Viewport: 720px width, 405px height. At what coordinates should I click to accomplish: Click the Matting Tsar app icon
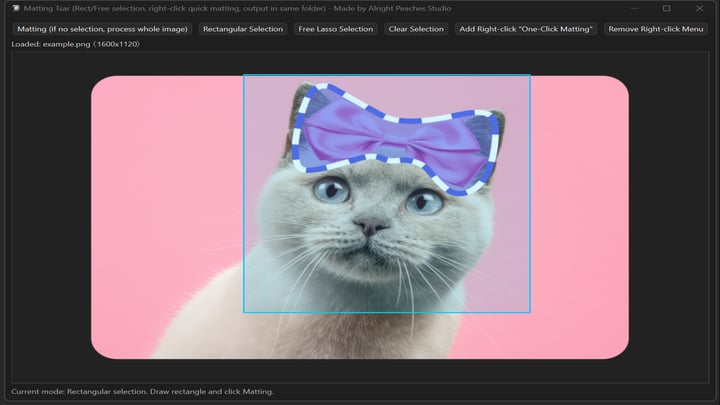pos(16,8)
